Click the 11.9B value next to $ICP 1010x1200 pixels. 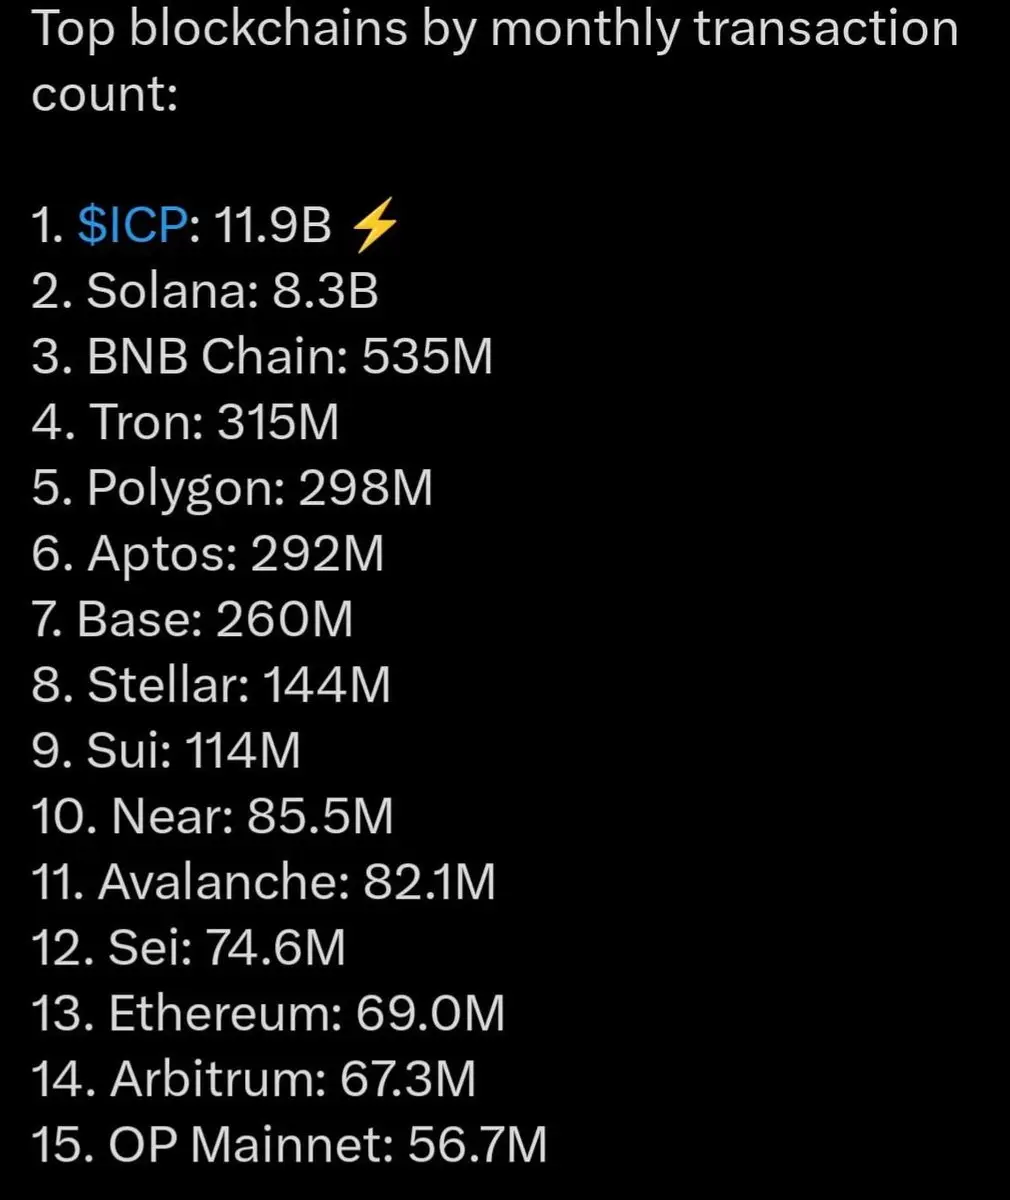pos(272,227)
